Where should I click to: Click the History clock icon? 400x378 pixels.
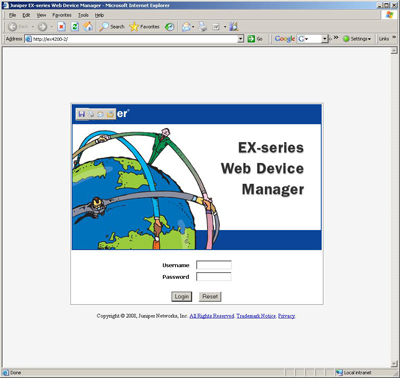(170, 27)
